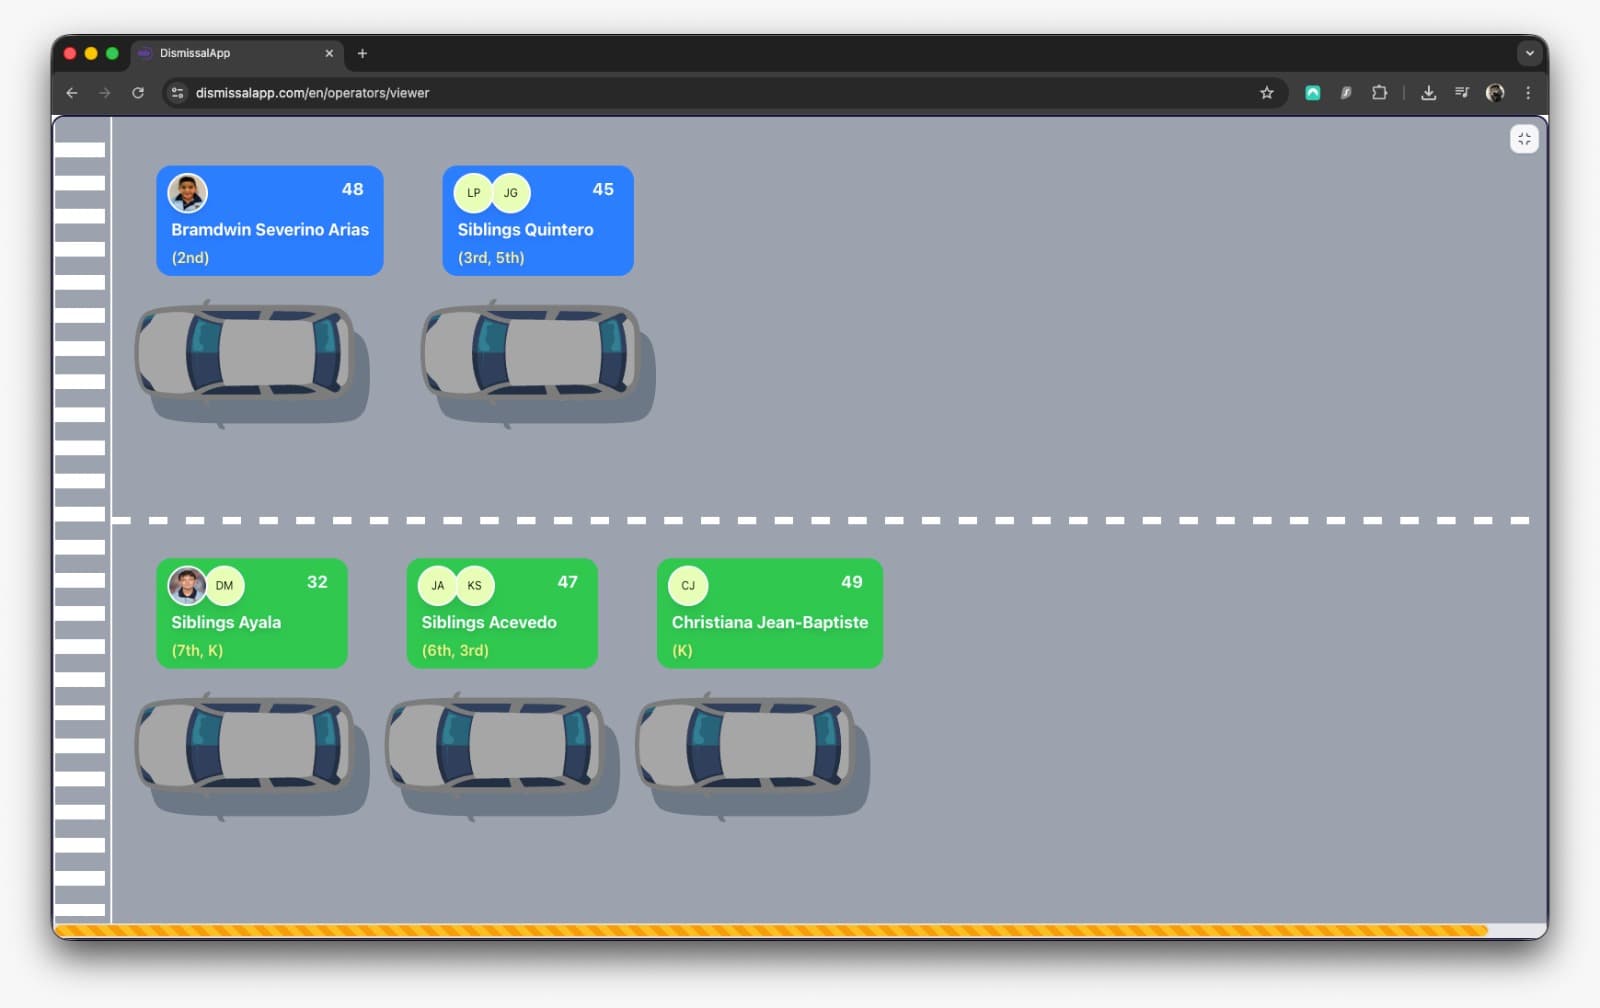Open the media controls icon
Screen dimensions: 1600x1008
[1461, 93]
